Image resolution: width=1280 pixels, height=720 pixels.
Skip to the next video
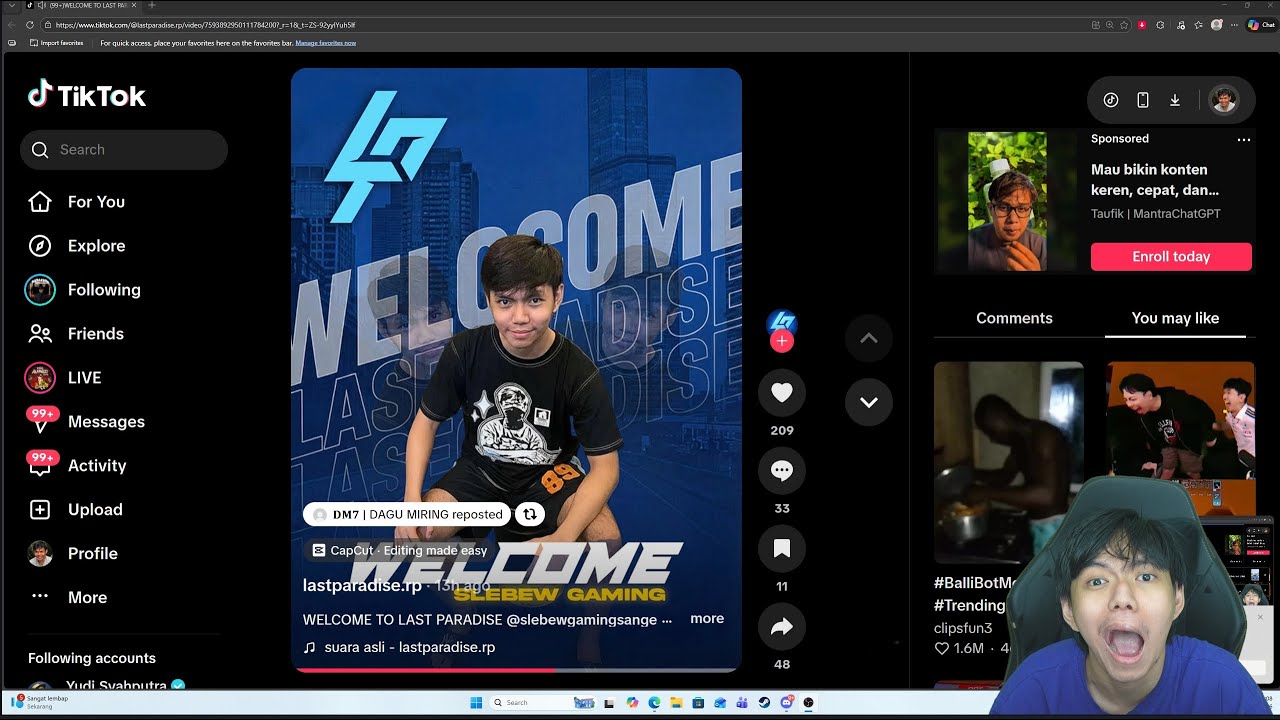(x=869, y=402)
